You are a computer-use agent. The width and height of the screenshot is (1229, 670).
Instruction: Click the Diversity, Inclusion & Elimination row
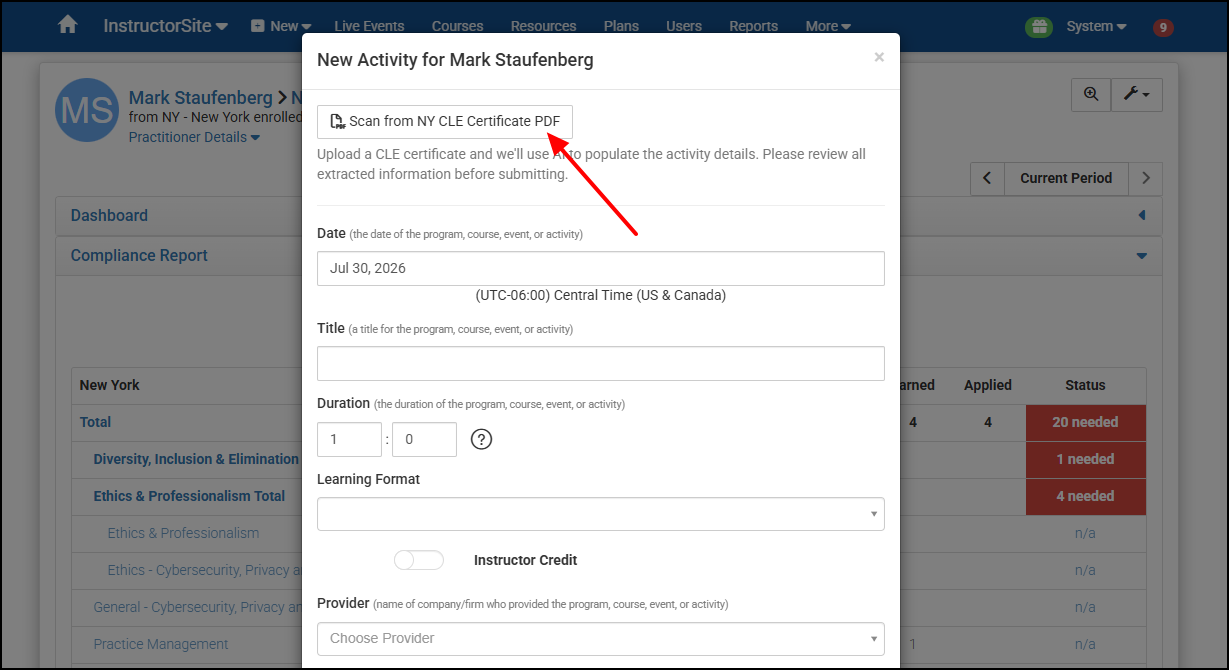[x=197, y=459]
